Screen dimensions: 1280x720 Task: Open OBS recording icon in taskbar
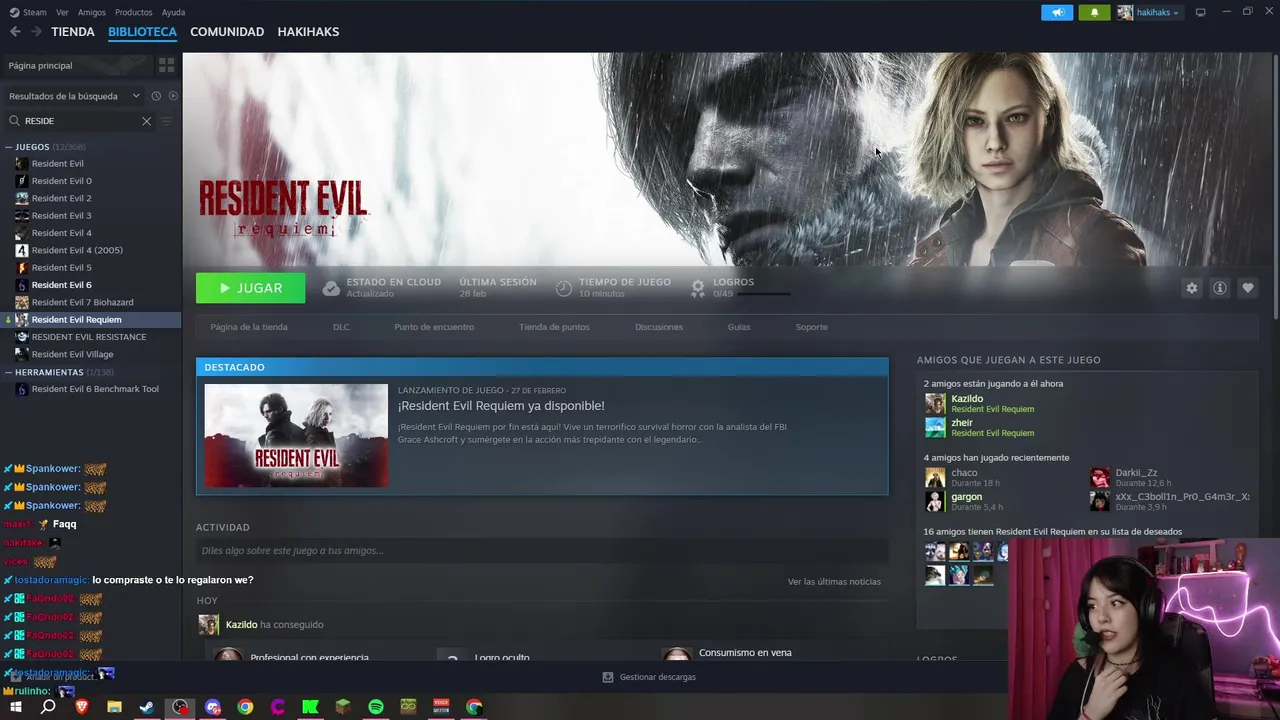pos(180,707)
